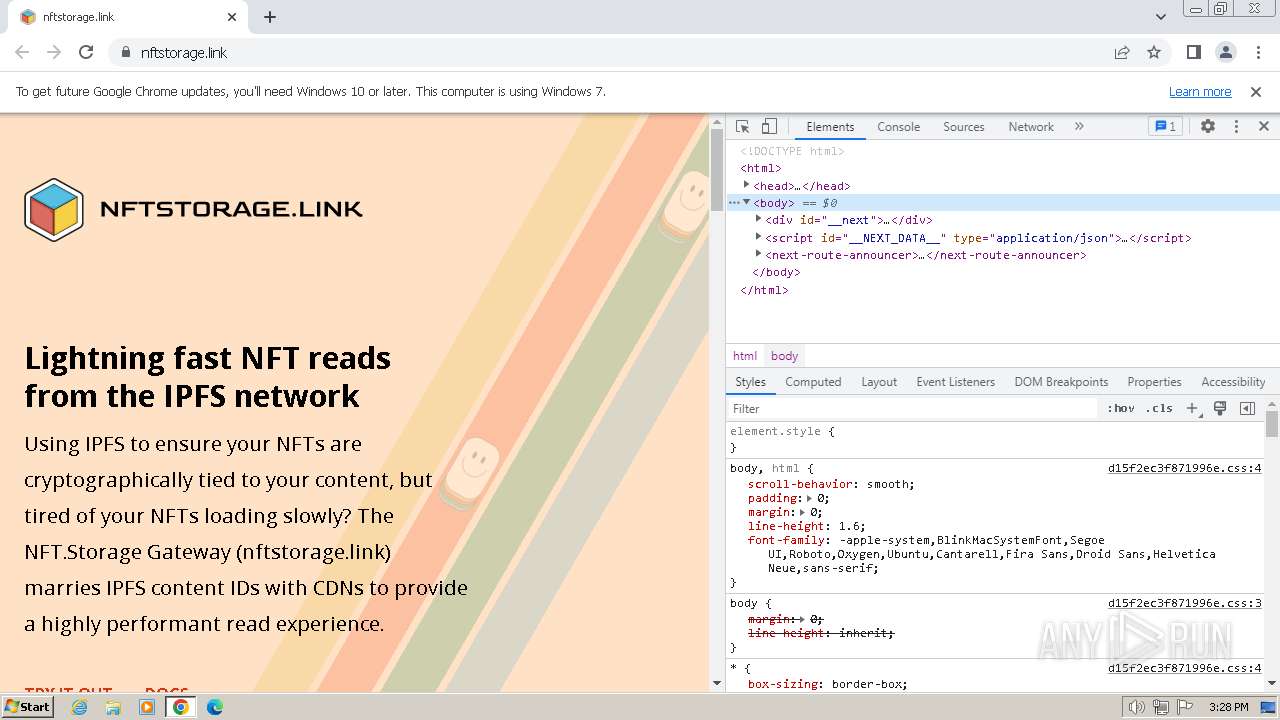Open the tab search dropdown
Image resolution: width=1280 pixels, height=720 pixels.
(1160, 17)
